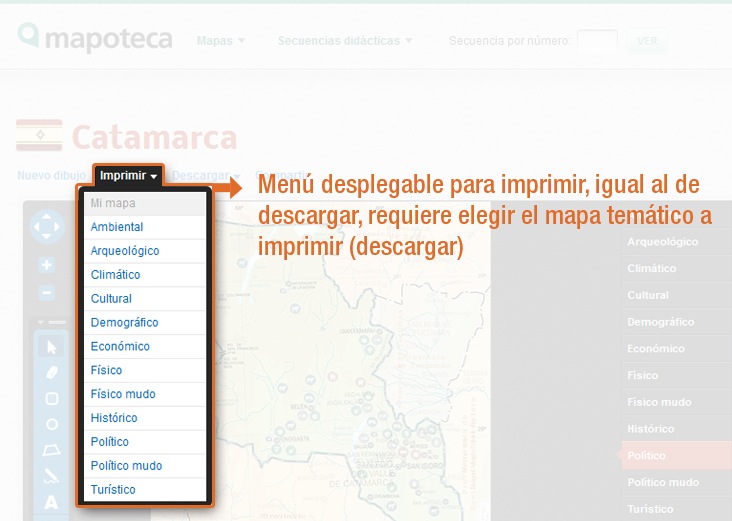Image resolution: width=732 pixels, height=521 pixels.
Task: Select the circle drawing tool
Action: pyautogui.click(x=51, y=424)
